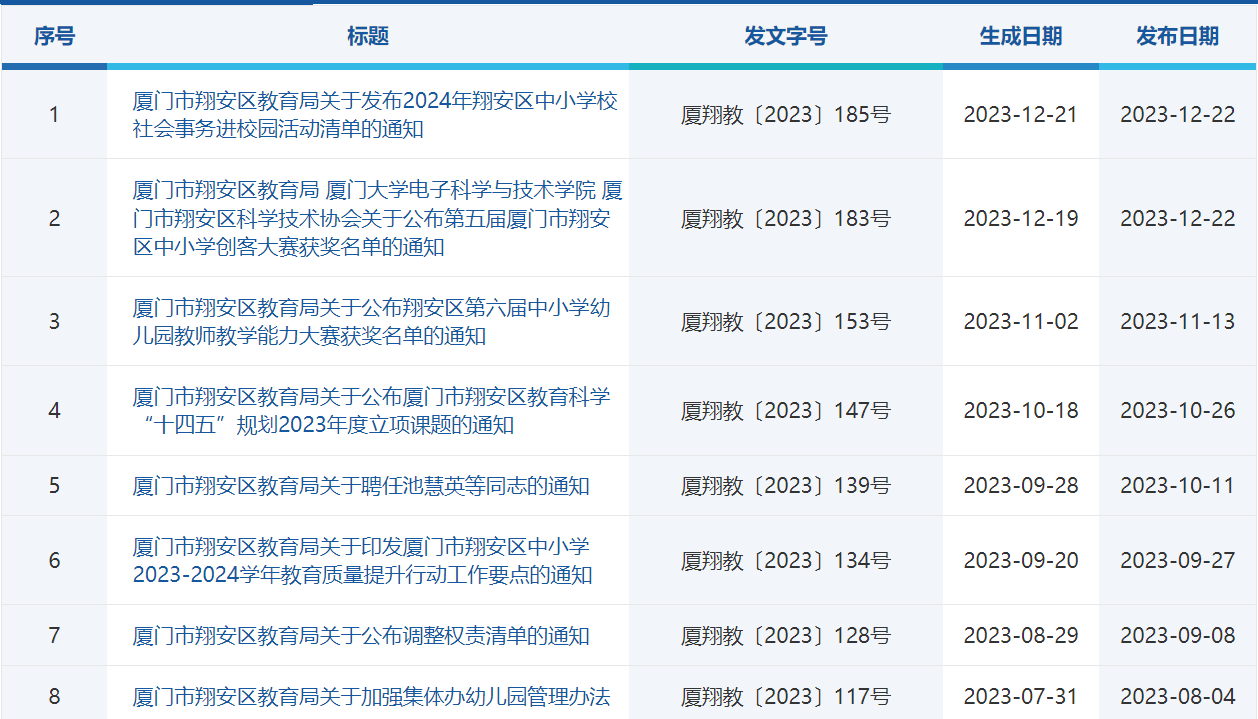Open notice on 加强集体办幼儿园管理办法
1258x719 pixels.
click(x=371, y=697)
